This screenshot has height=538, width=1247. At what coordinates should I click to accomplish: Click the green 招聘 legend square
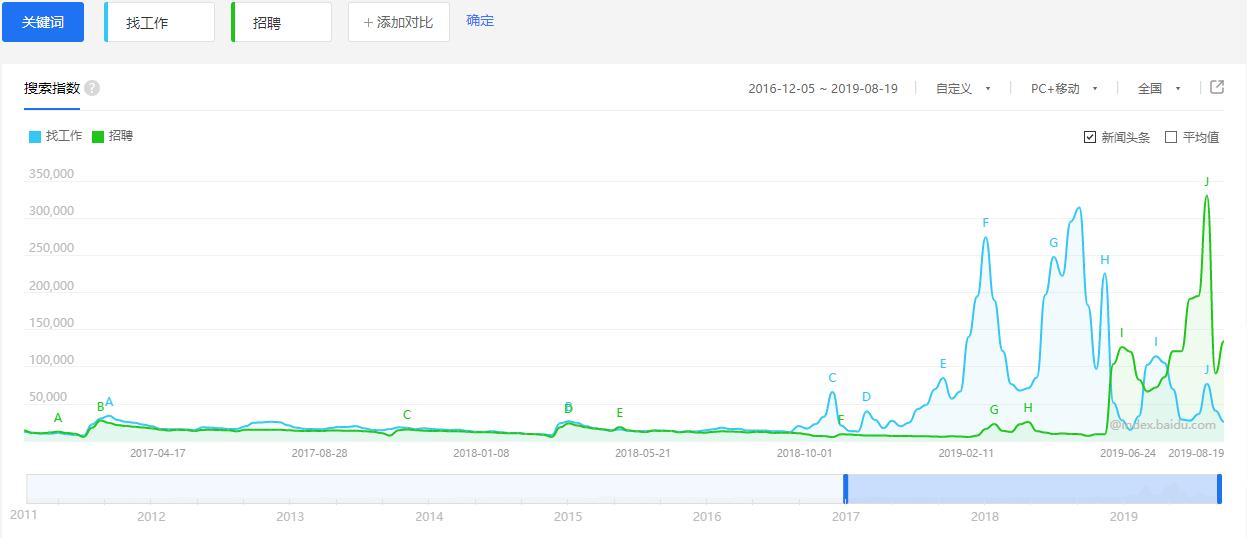98,136
